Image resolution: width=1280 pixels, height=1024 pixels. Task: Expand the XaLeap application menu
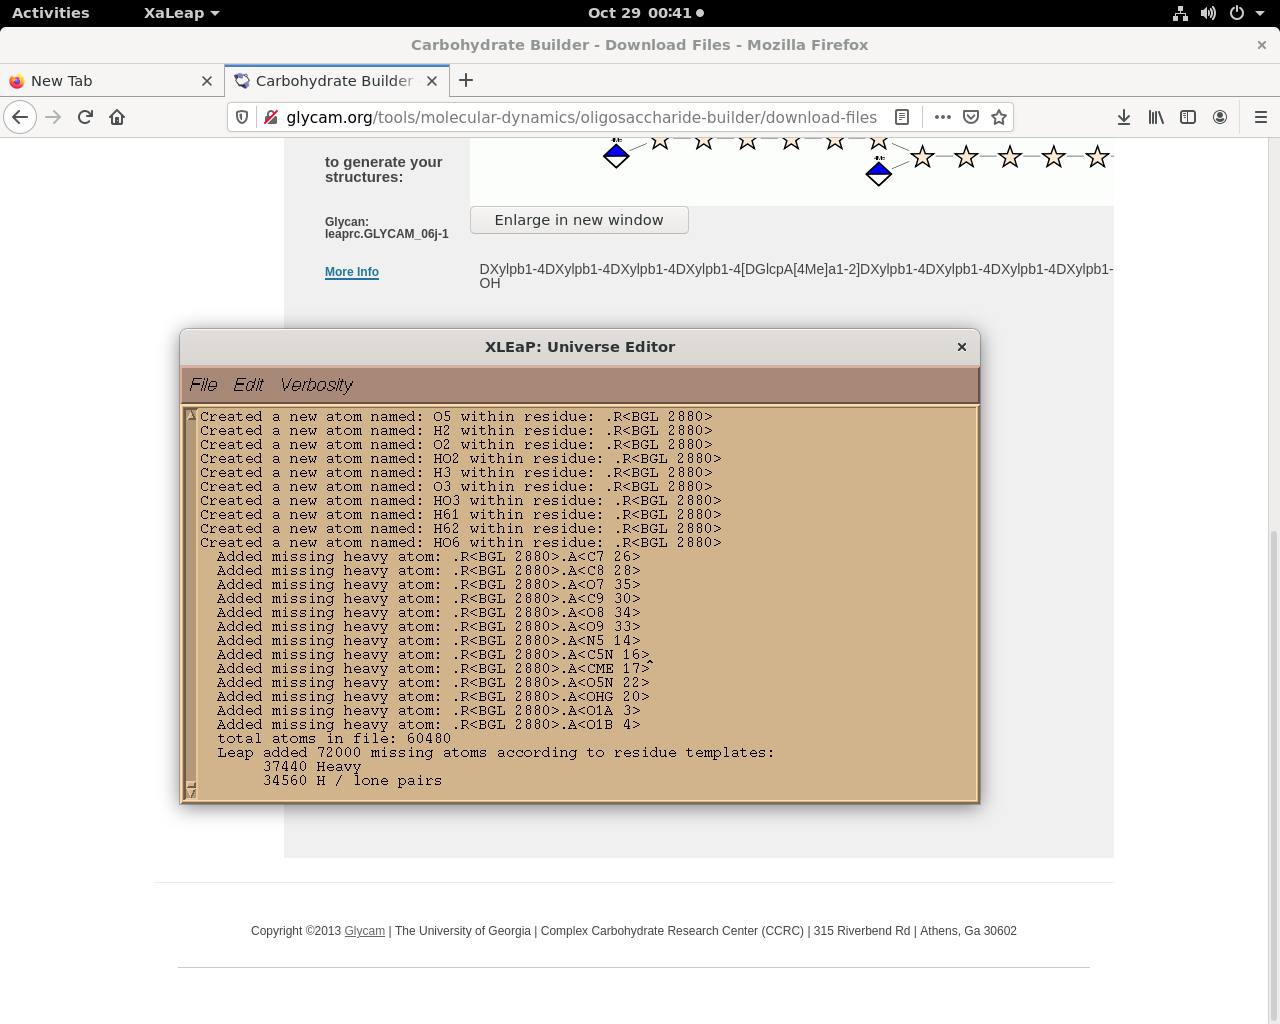[x=181, y=13]
